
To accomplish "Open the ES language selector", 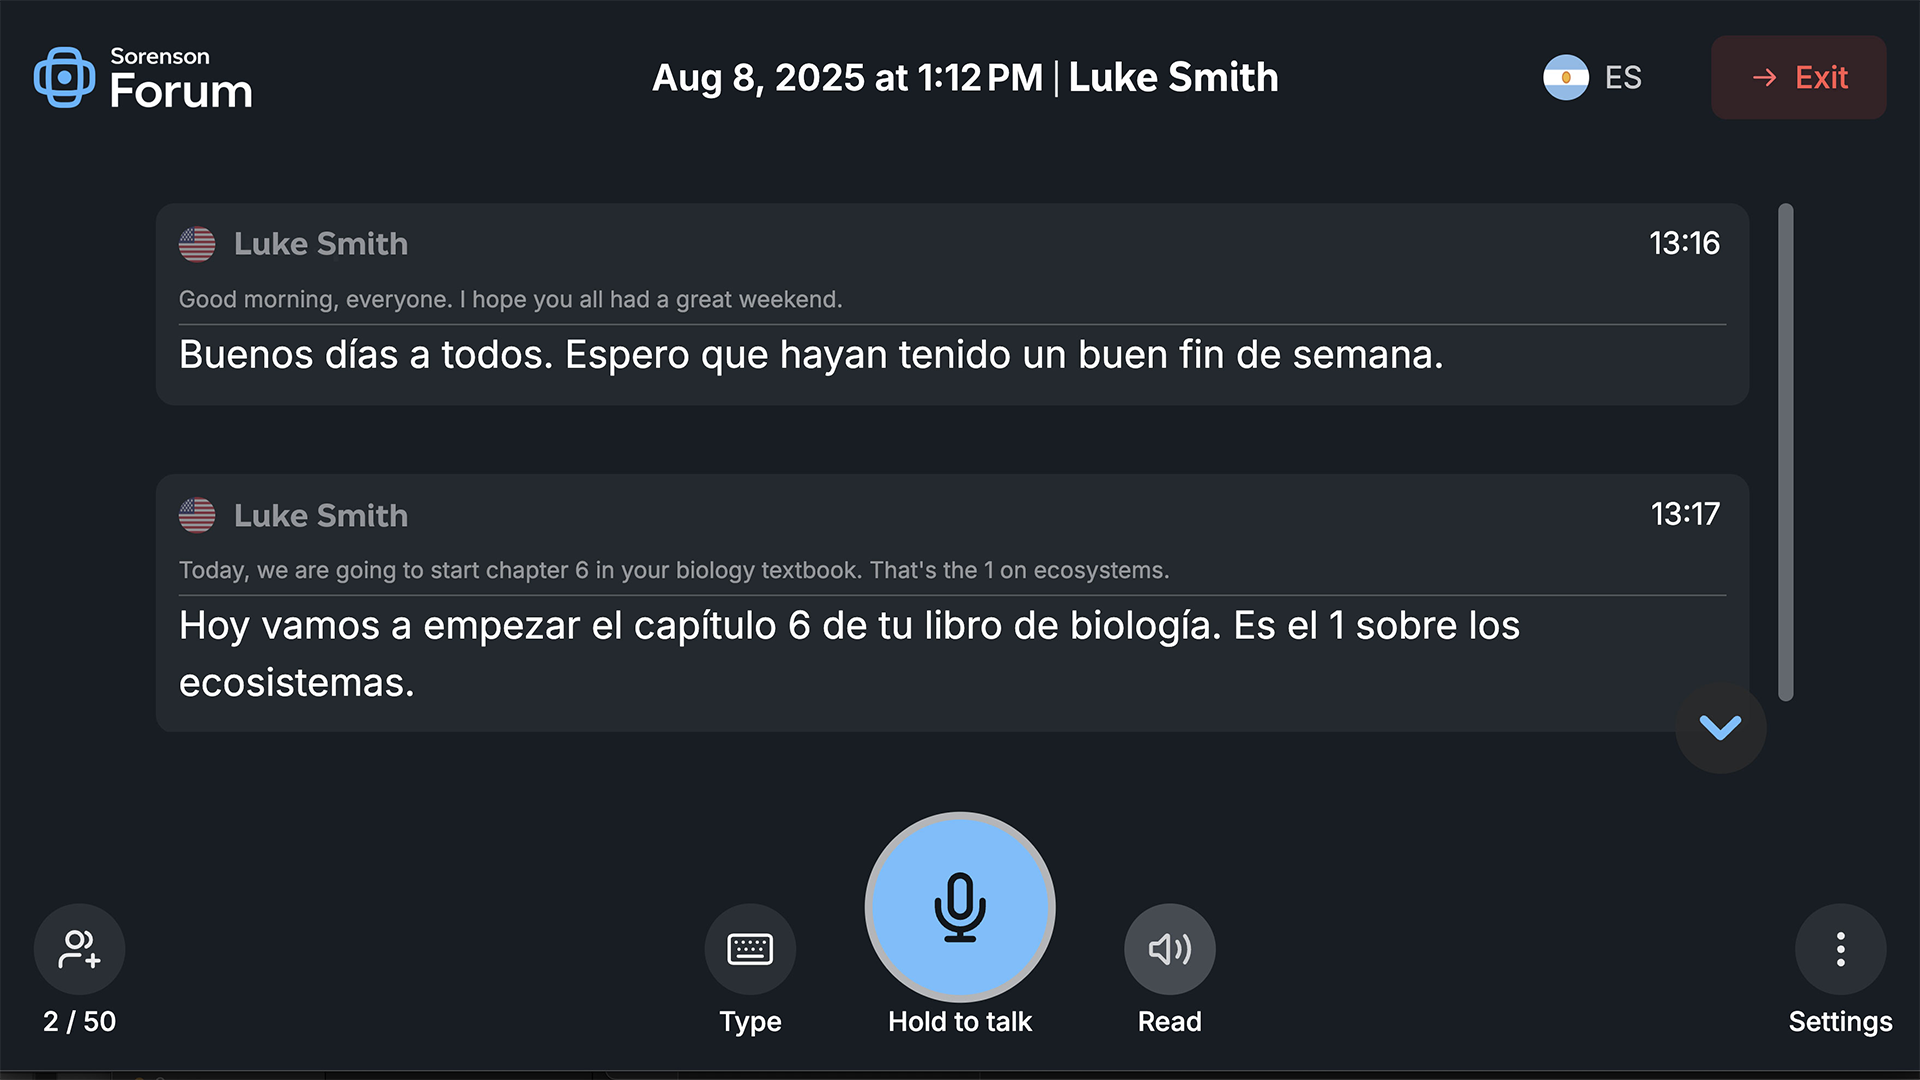I will pos(1622,77).
